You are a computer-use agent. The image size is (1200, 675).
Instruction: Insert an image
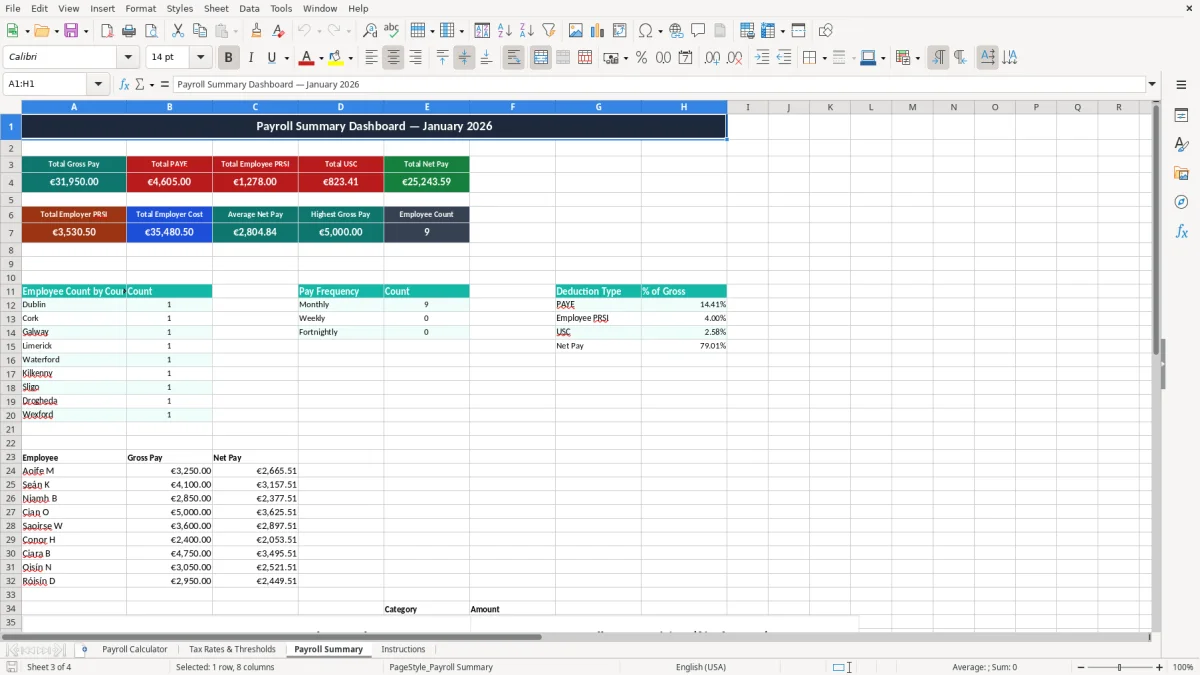[x=576, y=31]
